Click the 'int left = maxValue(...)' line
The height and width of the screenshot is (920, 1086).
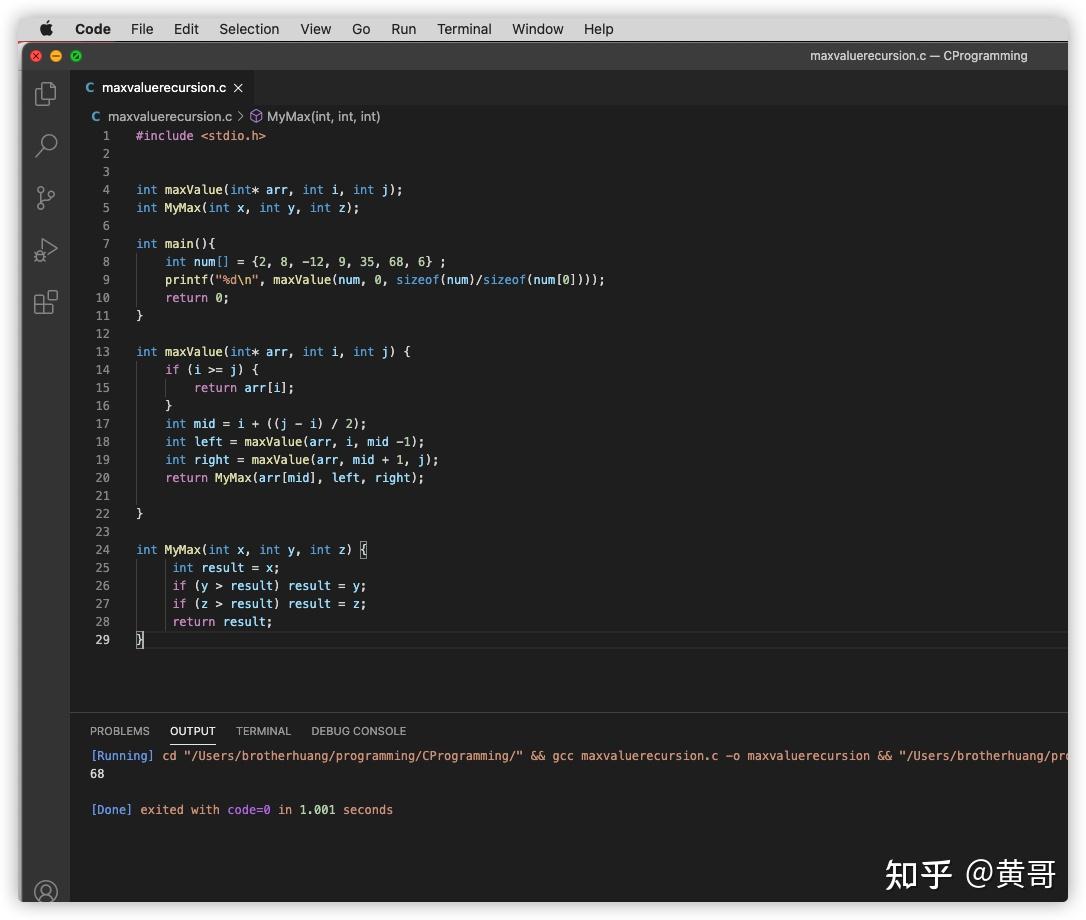coord(294,442)
